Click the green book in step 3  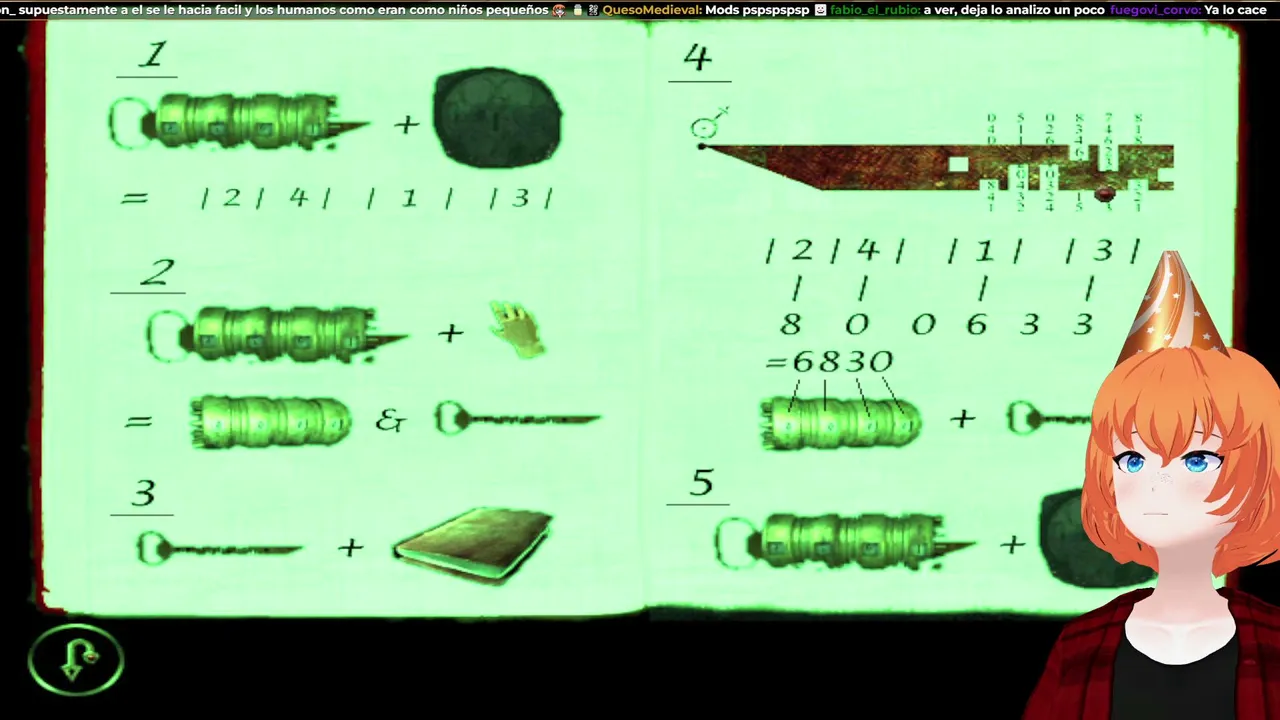click(474, 545)
